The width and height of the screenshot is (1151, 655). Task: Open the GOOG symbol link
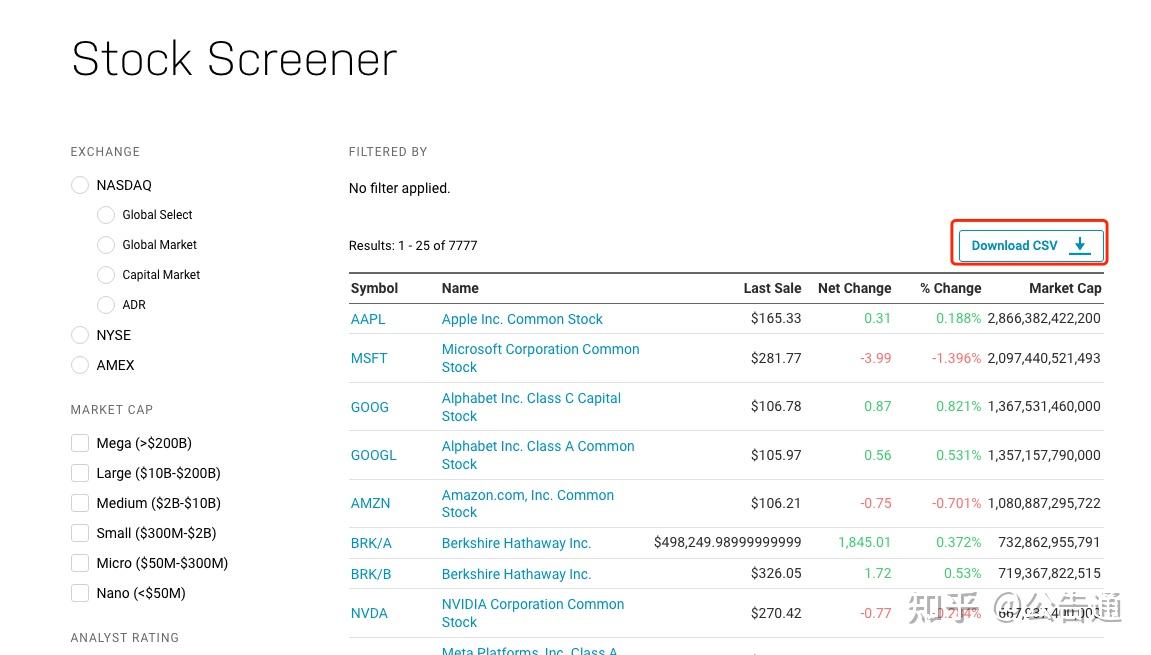click(x=370, y=407)
